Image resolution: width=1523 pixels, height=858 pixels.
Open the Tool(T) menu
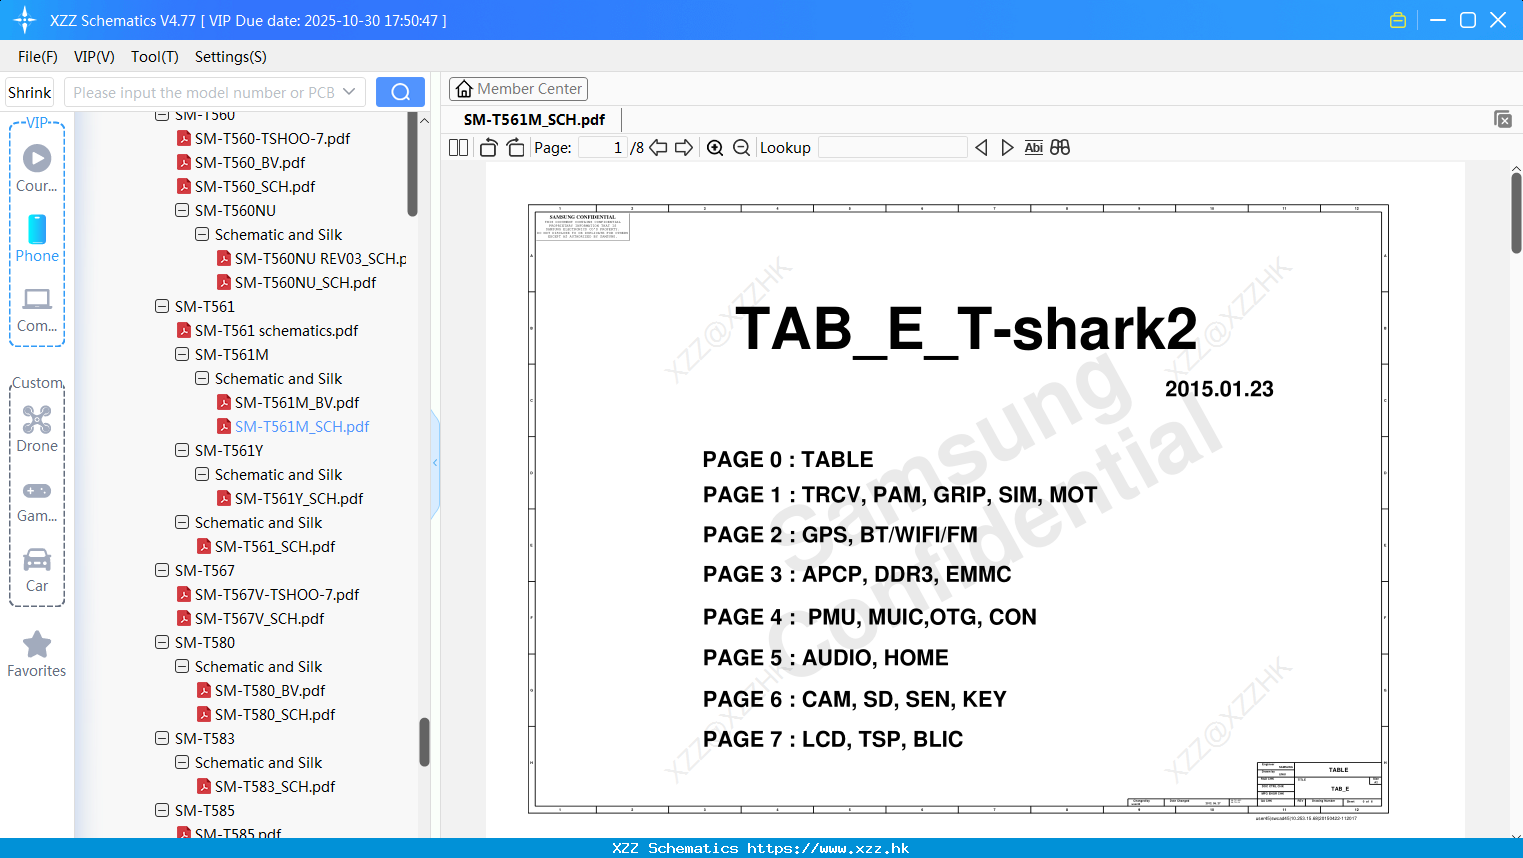click(155, 57)
